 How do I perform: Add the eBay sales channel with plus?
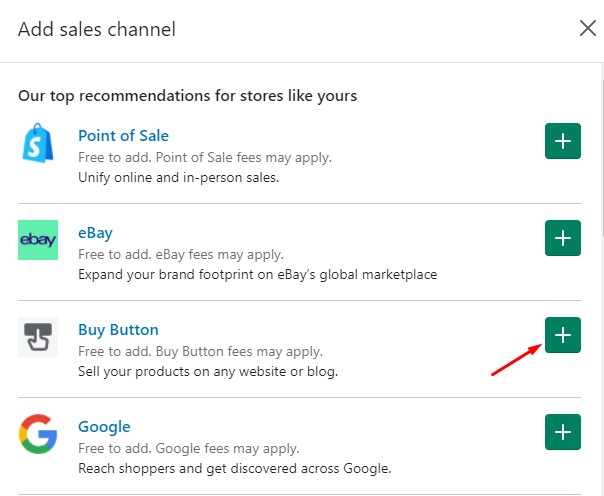click(563, 238)
